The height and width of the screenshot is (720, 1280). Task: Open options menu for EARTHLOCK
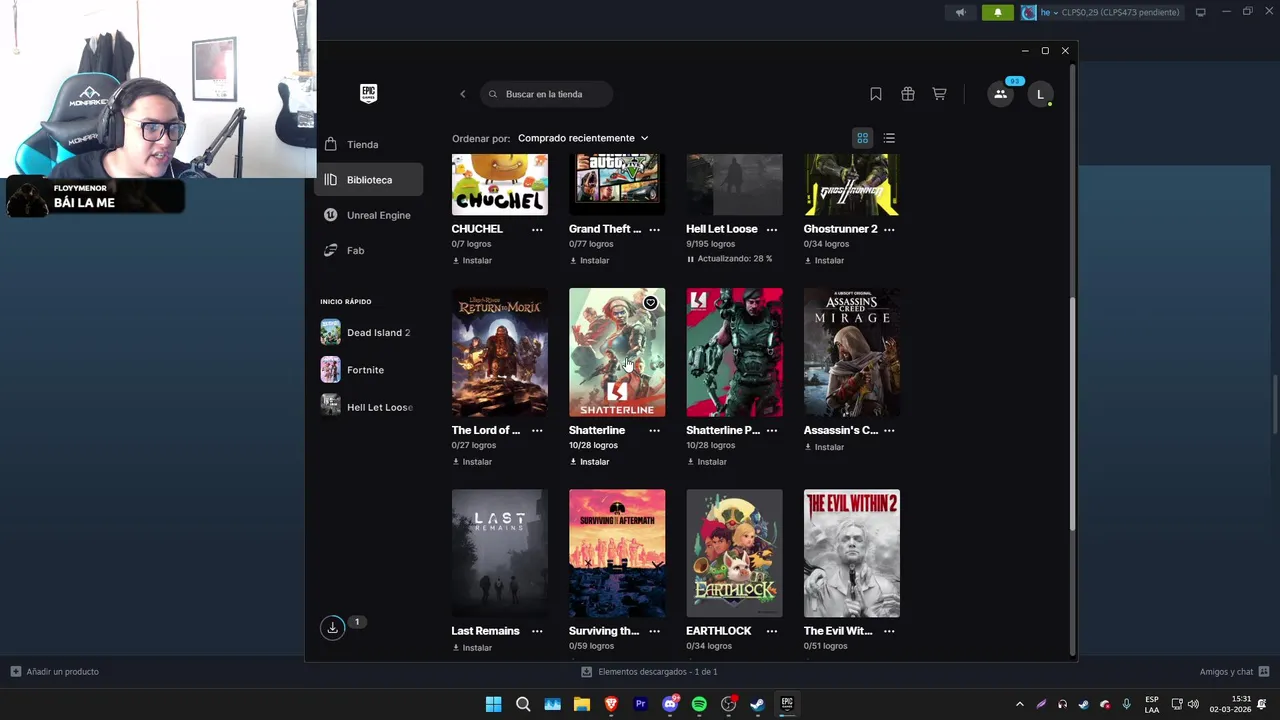pyautogui.click(x=772, y=631)
